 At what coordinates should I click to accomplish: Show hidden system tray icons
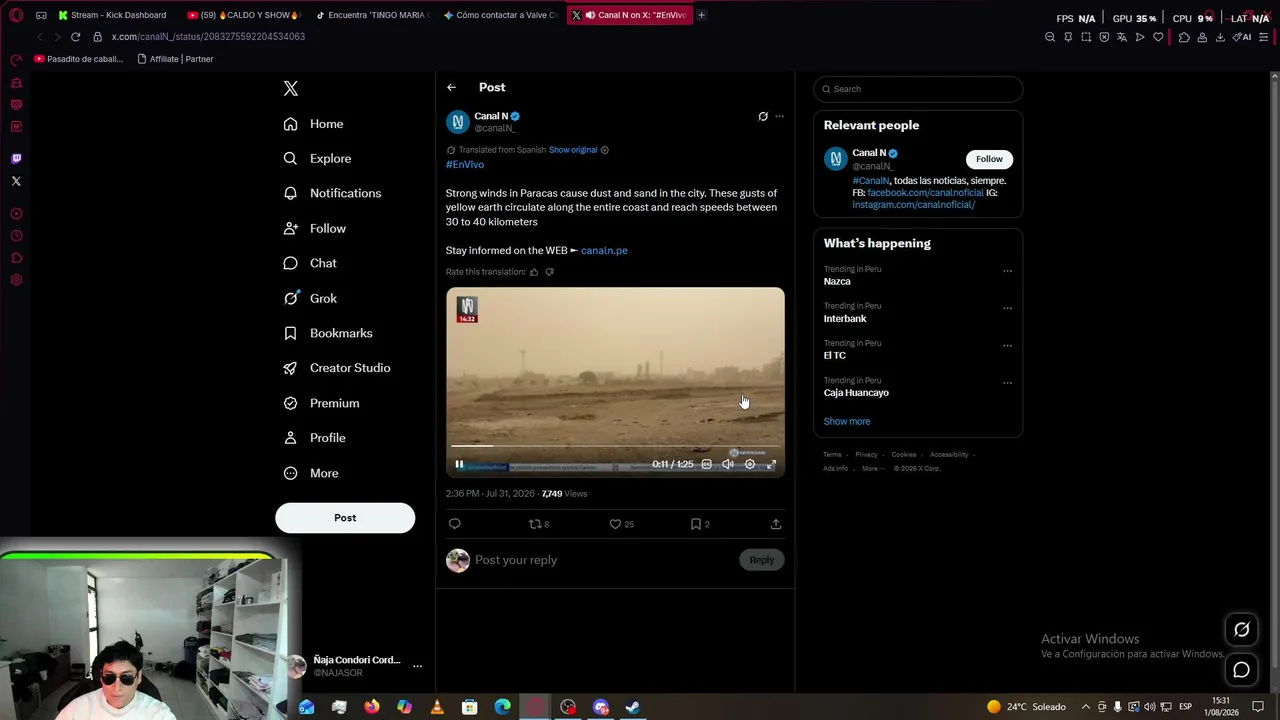point(1086,707)
